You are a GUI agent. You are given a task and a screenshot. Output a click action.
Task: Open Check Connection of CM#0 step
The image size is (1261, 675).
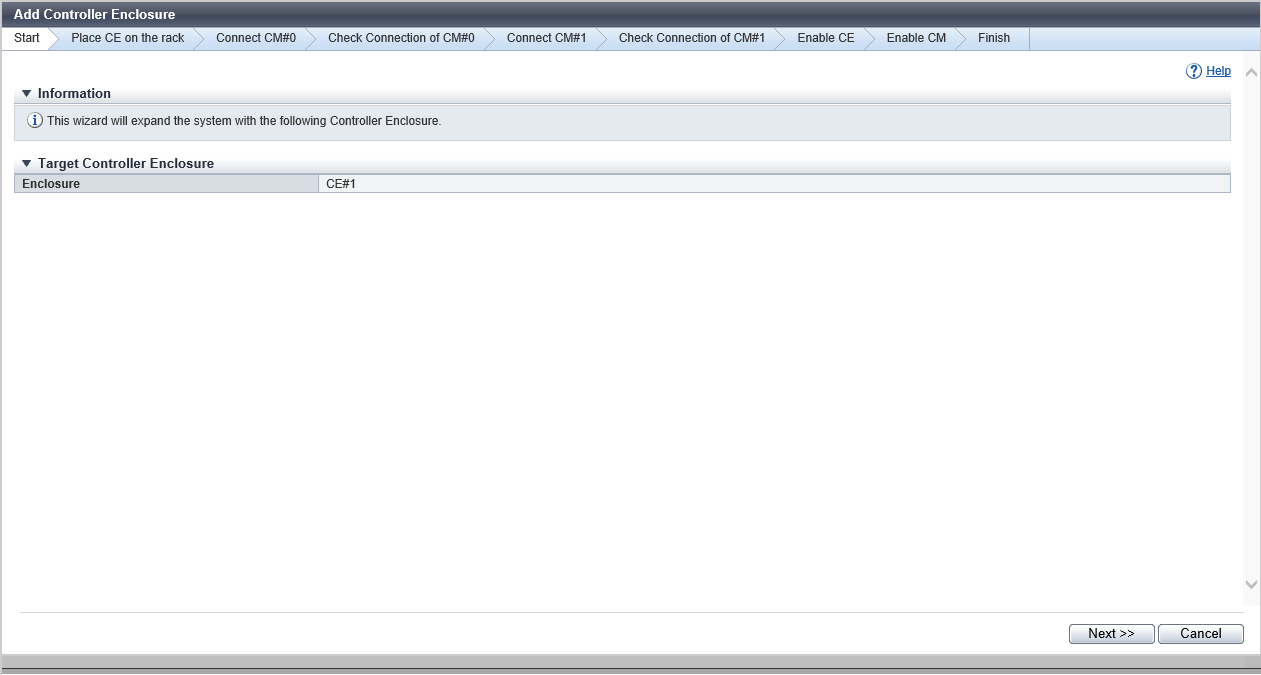[x=401, y=39]
